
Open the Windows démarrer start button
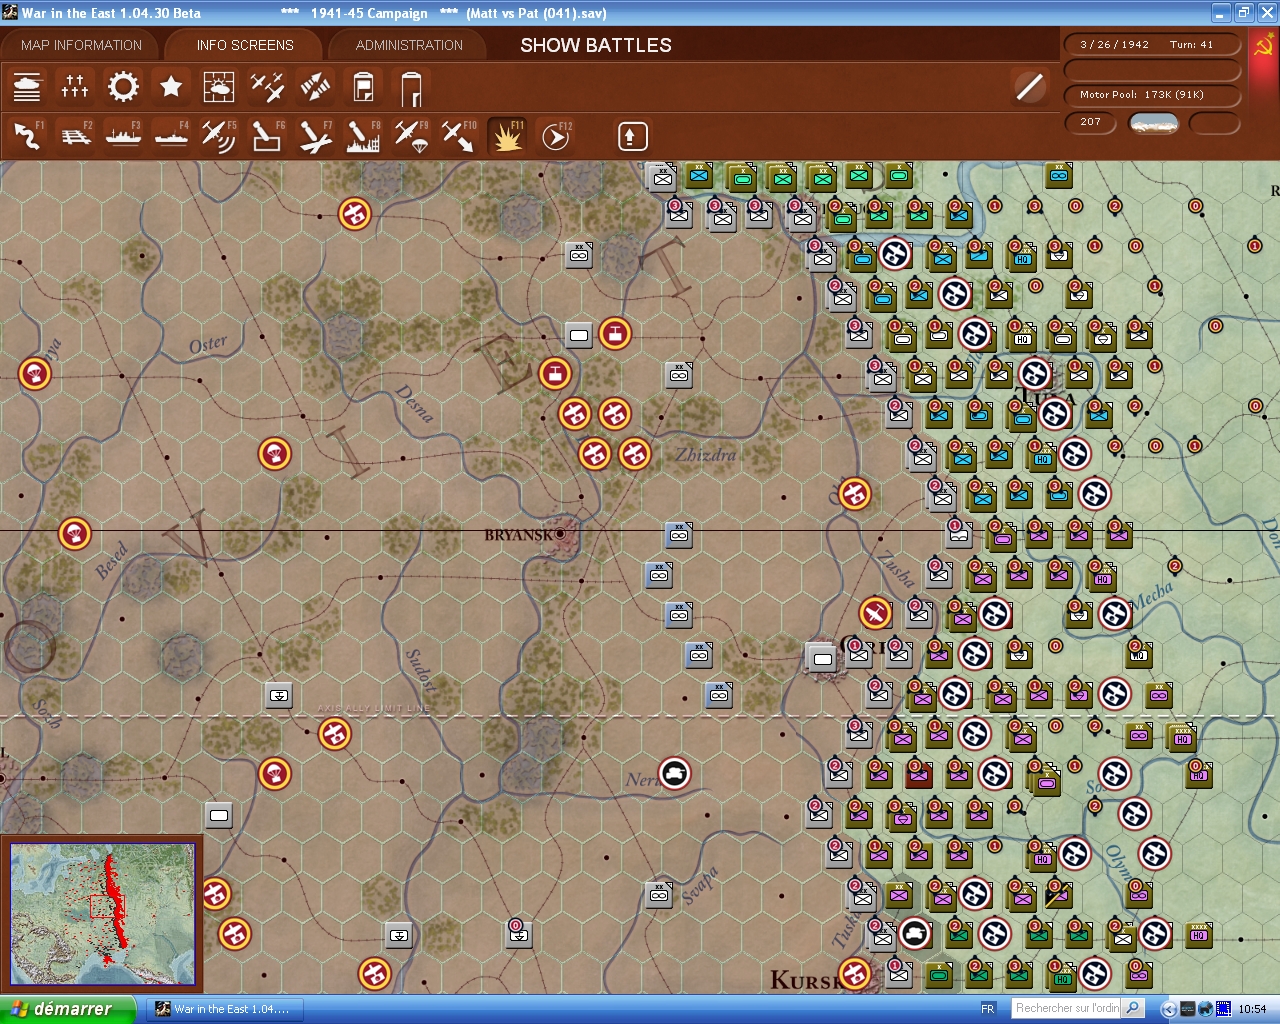tap(67, 1009)
